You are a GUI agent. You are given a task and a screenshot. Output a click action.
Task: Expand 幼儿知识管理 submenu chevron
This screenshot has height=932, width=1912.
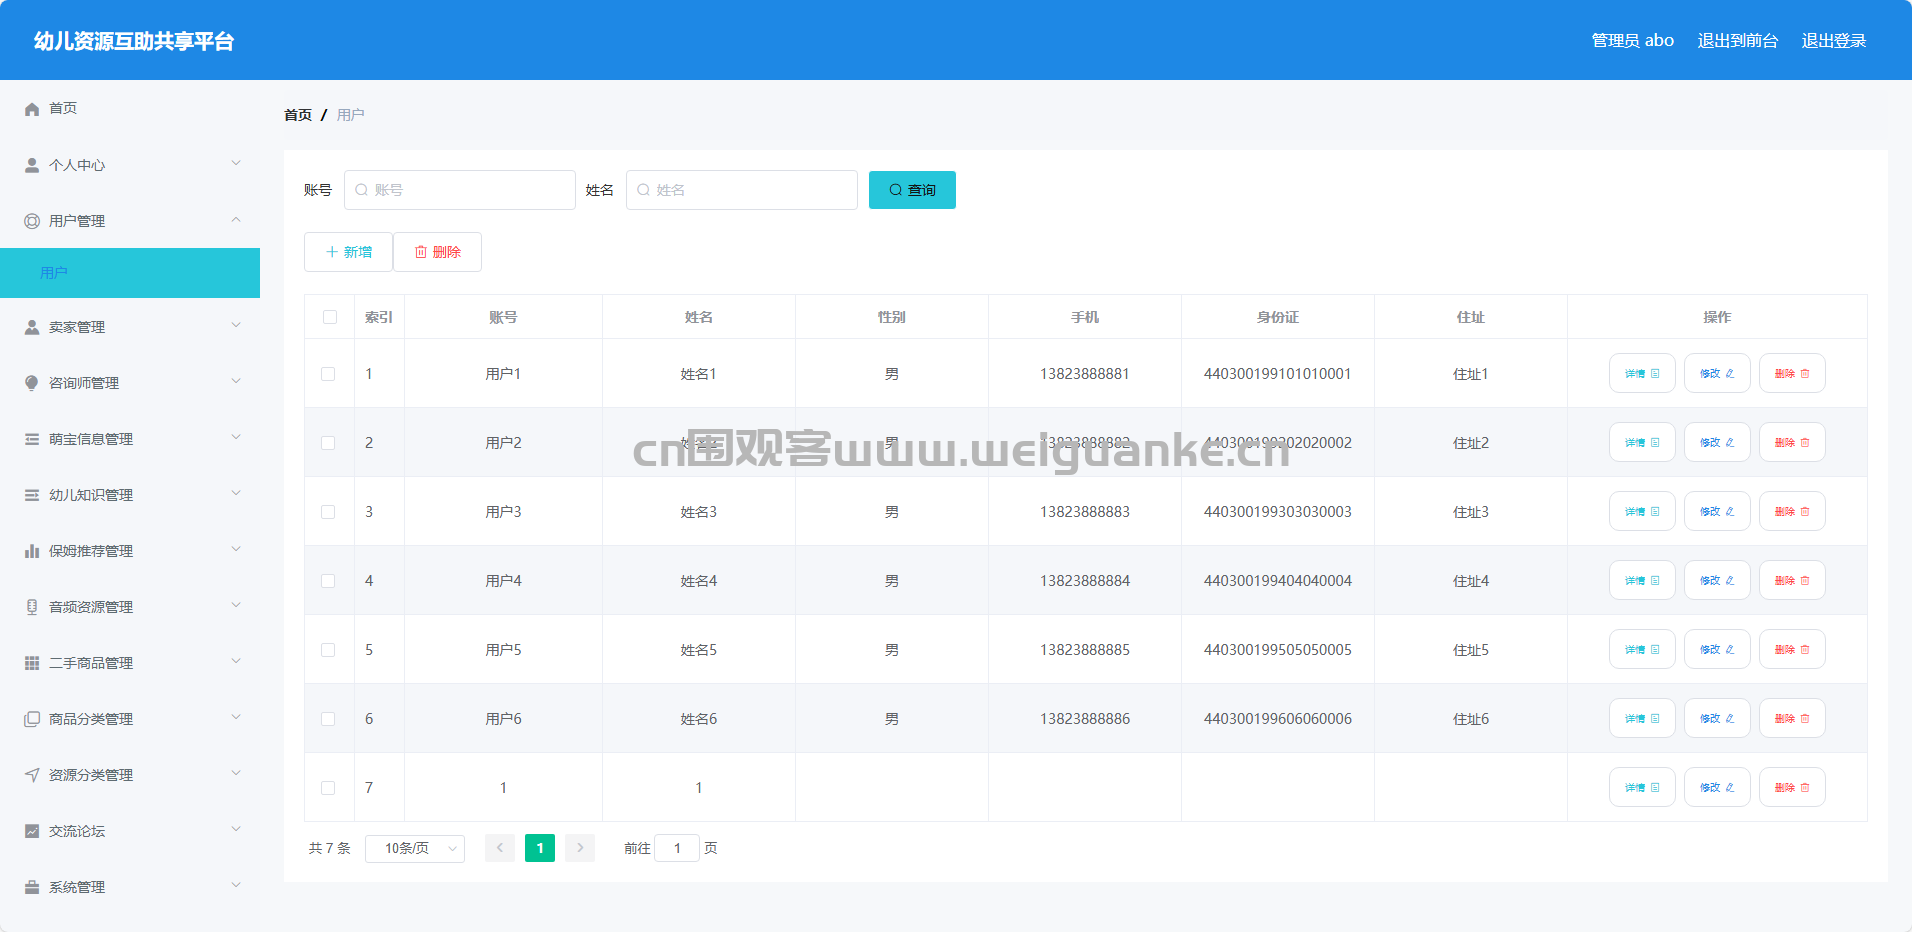click(x=236, y=493)
